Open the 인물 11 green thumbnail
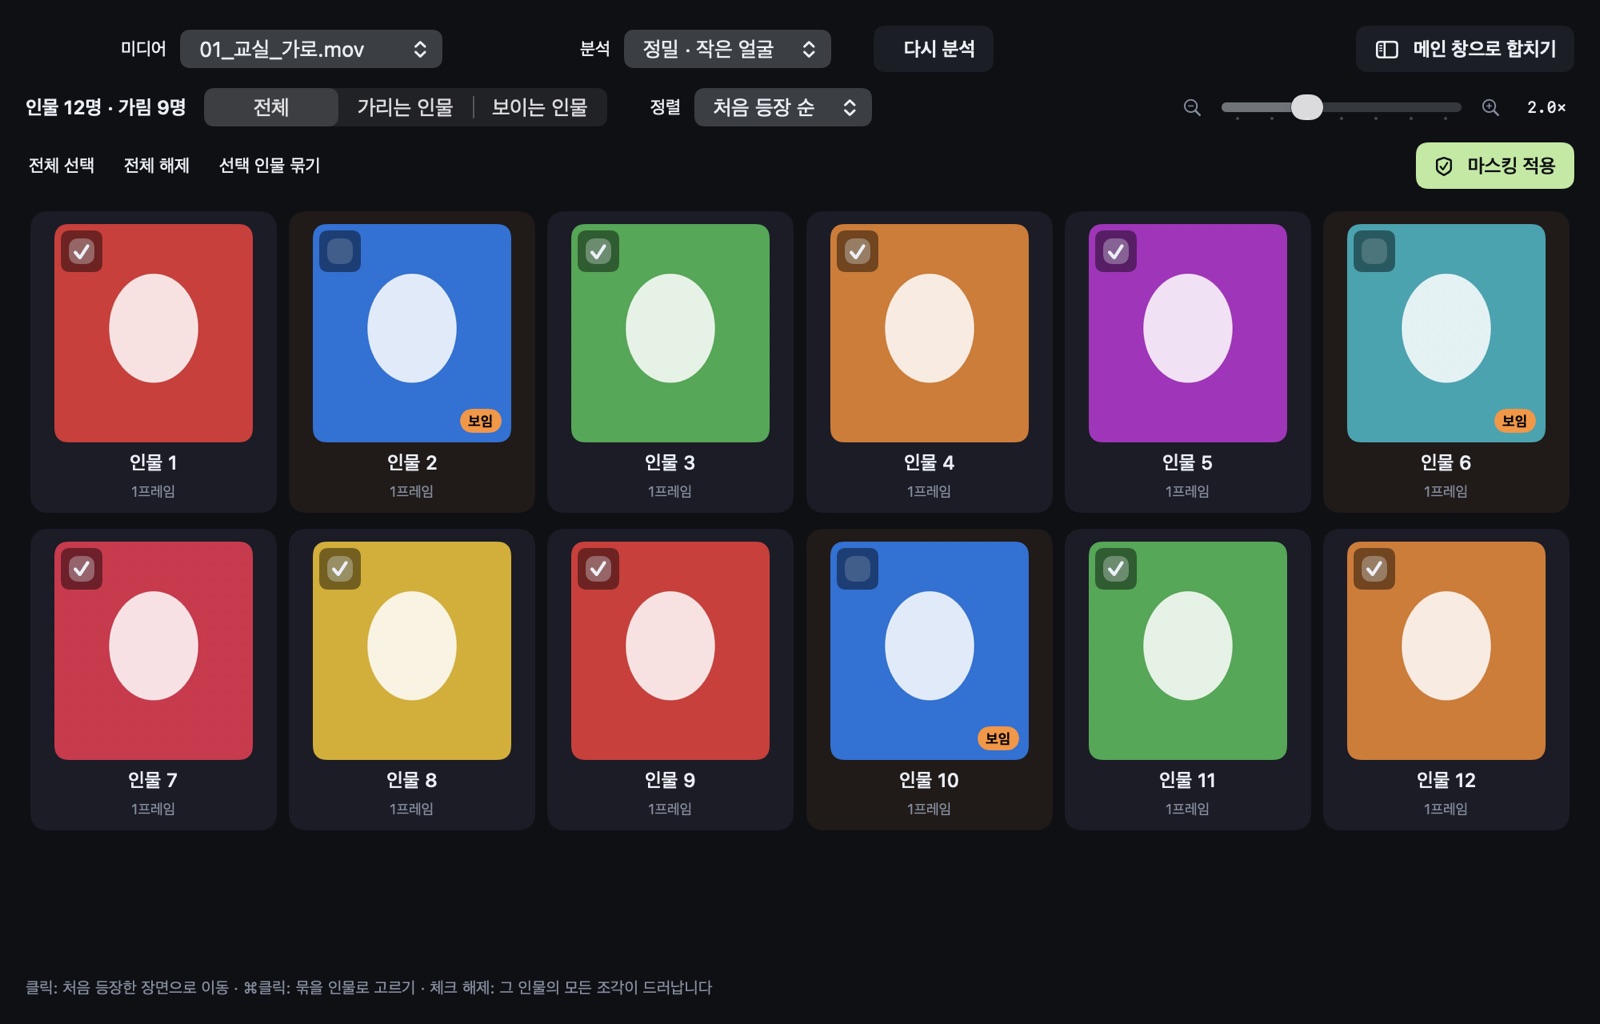1600x1024 pixels. point(1187,650)
